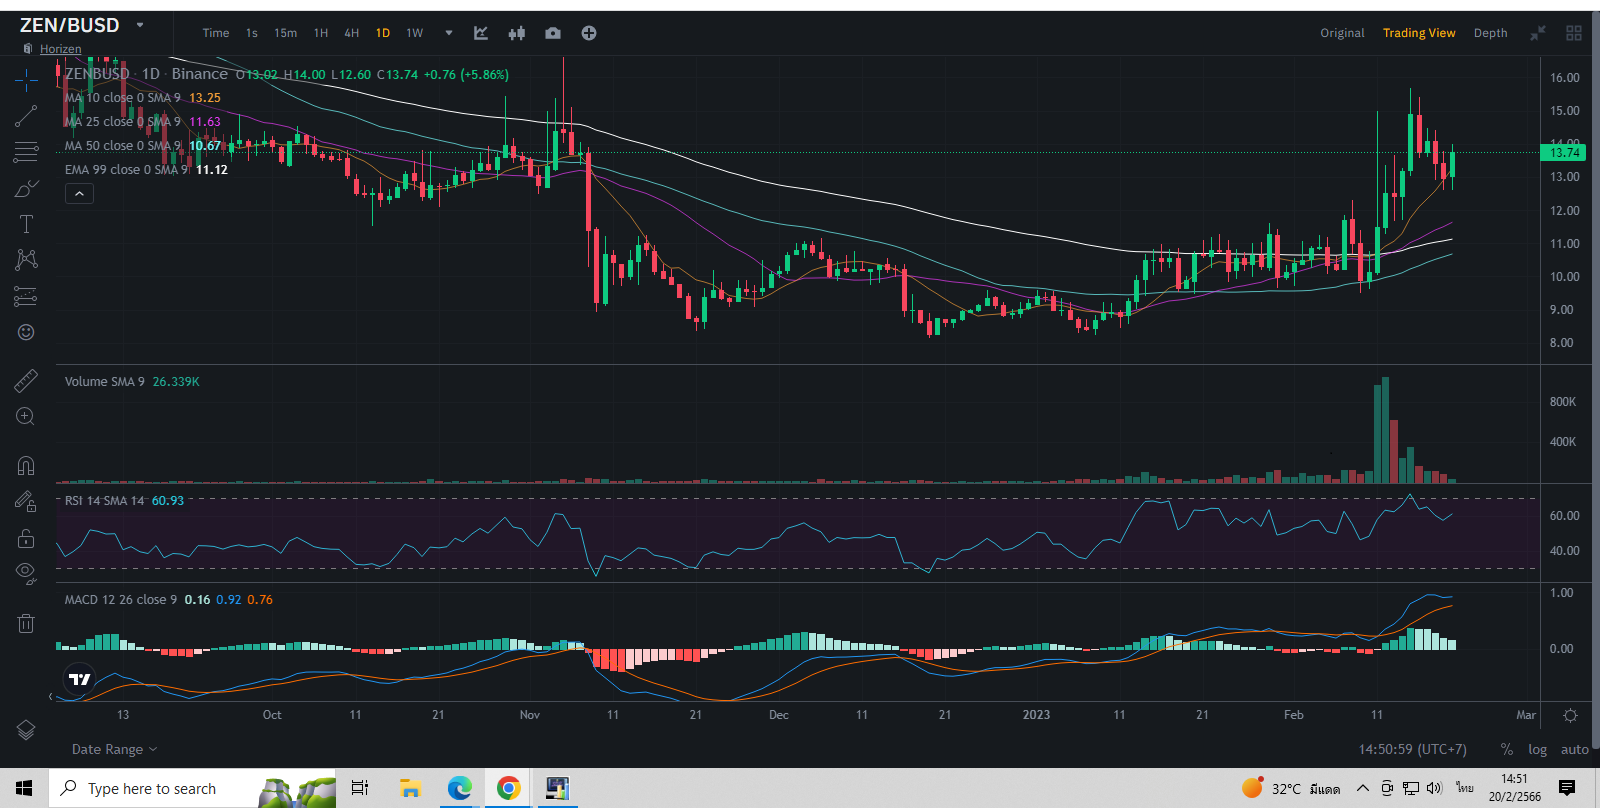Open the candlestick chart style icon

pyautogui.click(x=516, y=33)
